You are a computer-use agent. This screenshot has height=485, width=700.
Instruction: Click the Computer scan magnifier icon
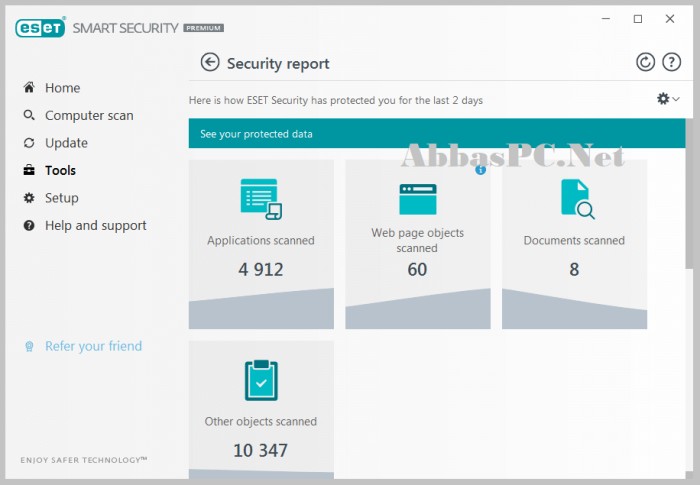point(29,115)
